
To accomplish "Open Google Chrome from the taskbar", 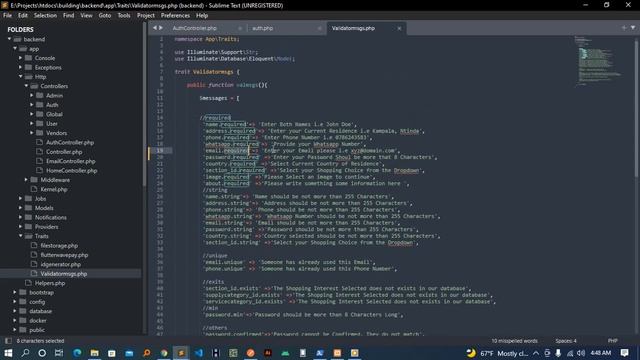I will coord(164,353).
